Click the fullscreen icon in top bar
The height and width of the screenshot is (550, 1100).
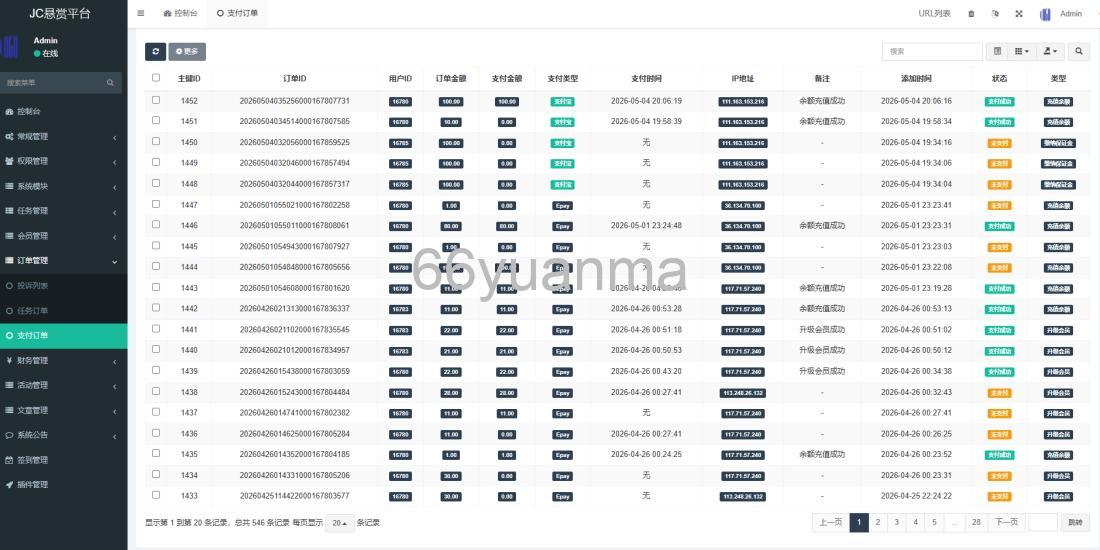pos(1019,14)
